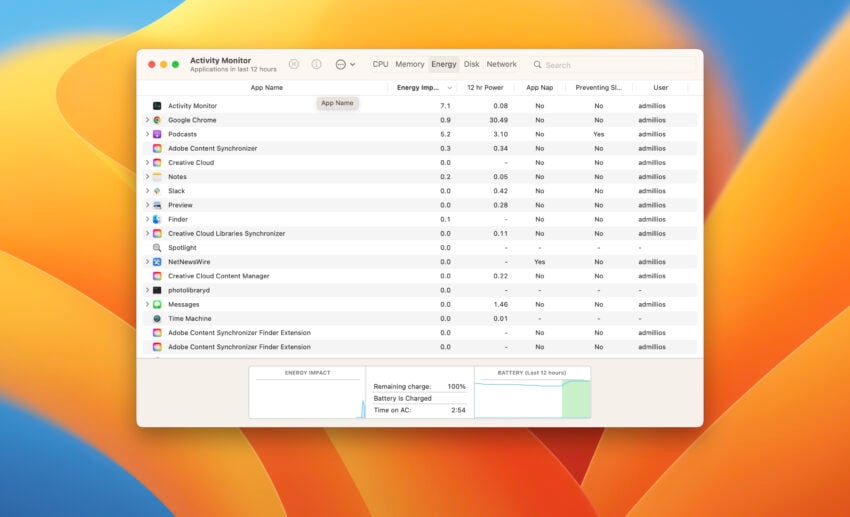This screenshot has width=850, height=517.
Task: Sort by App Nap column
Action: pos(539,87)
